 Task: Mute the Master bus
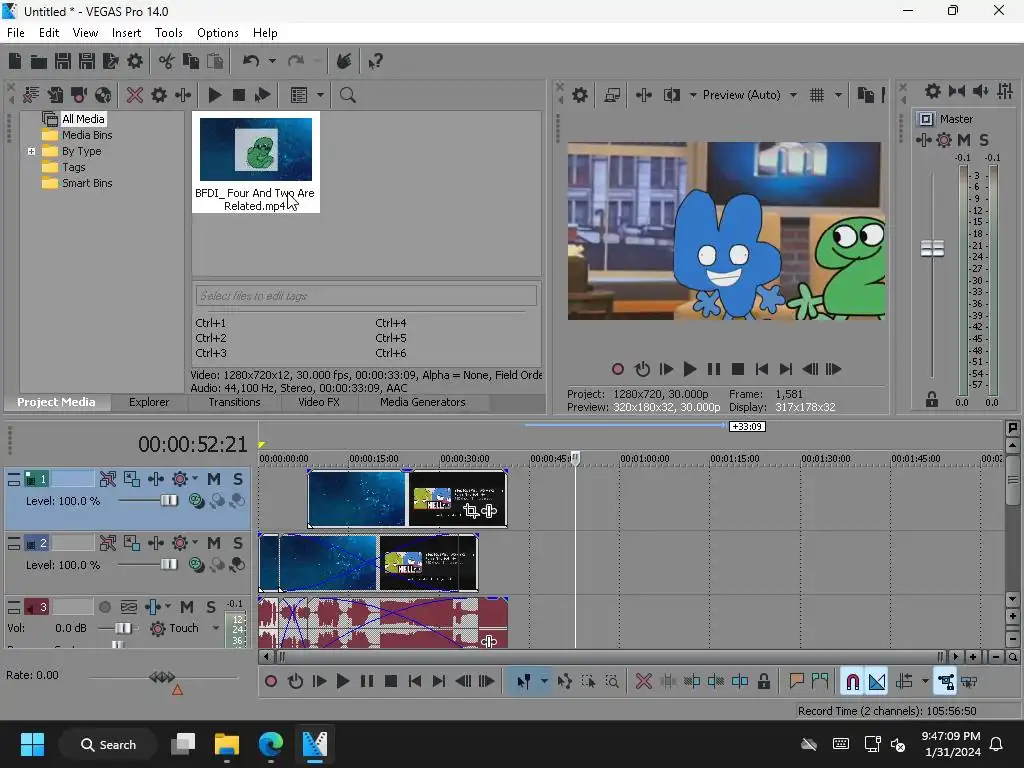964,140
